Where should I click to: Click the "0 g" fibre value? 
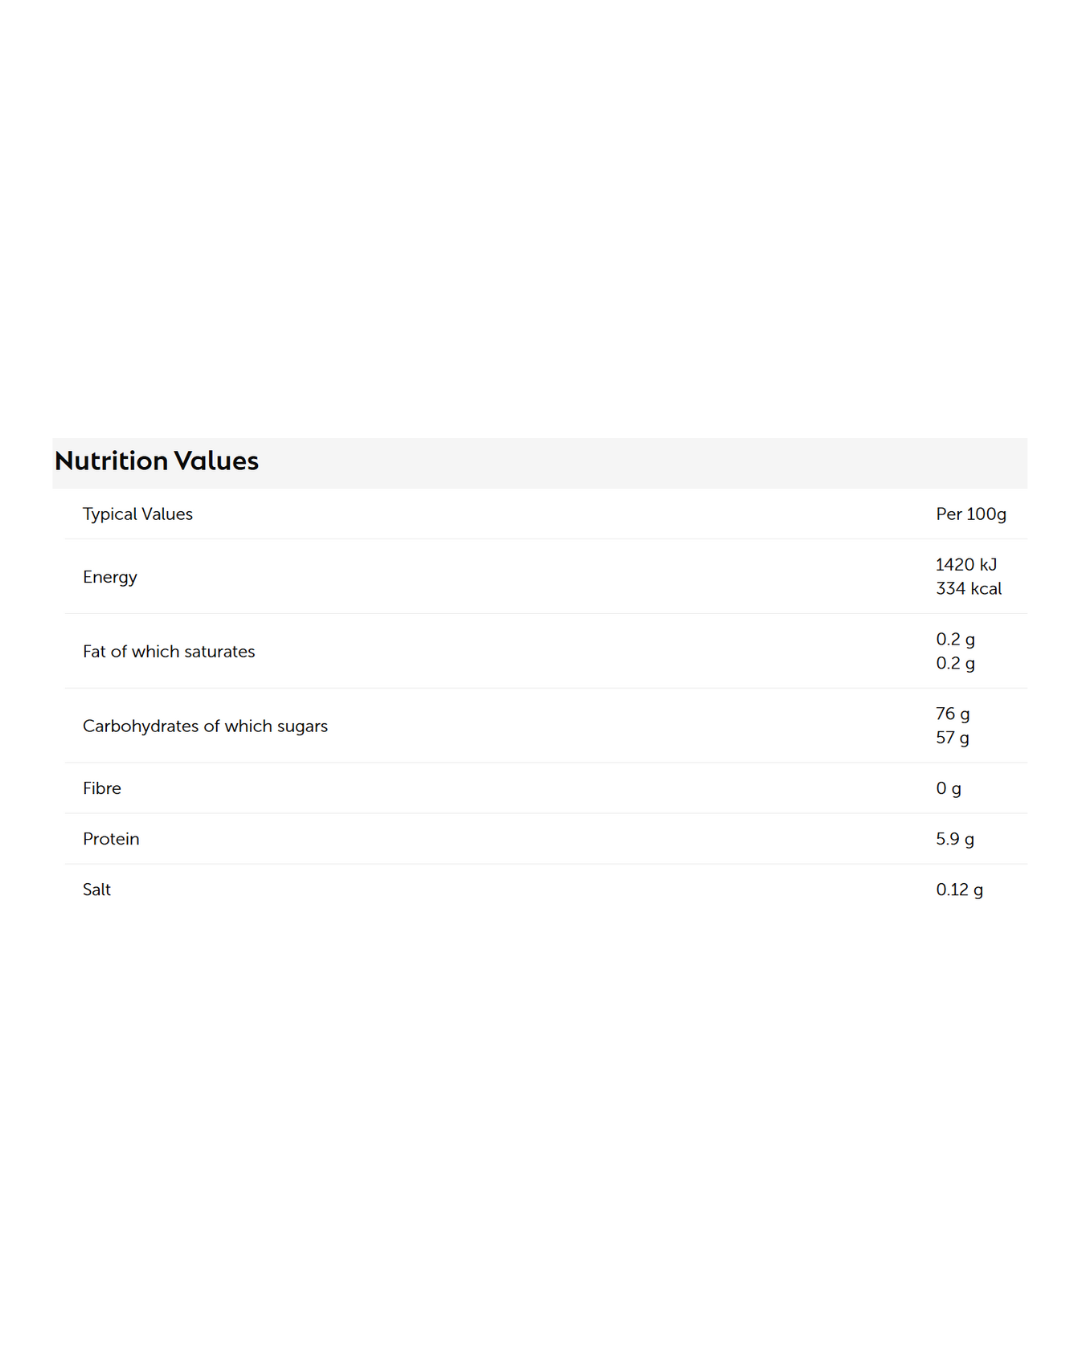click(948, 789)
